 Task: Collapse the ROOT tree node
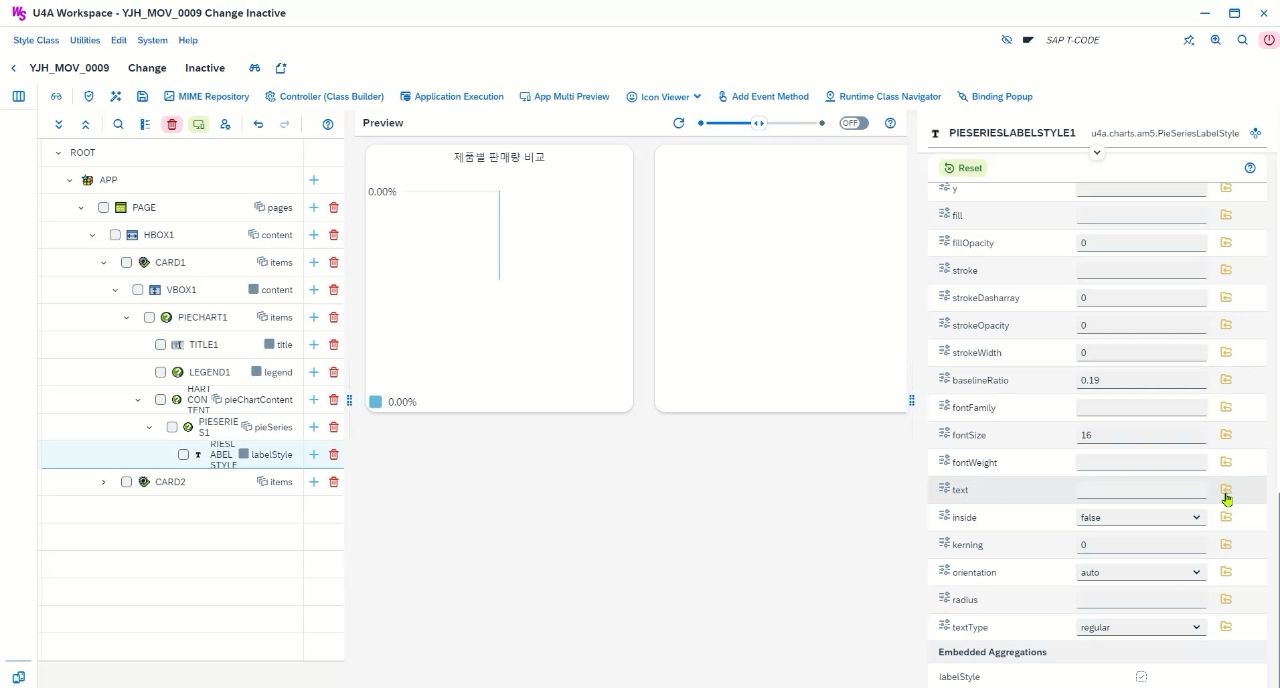58,153
